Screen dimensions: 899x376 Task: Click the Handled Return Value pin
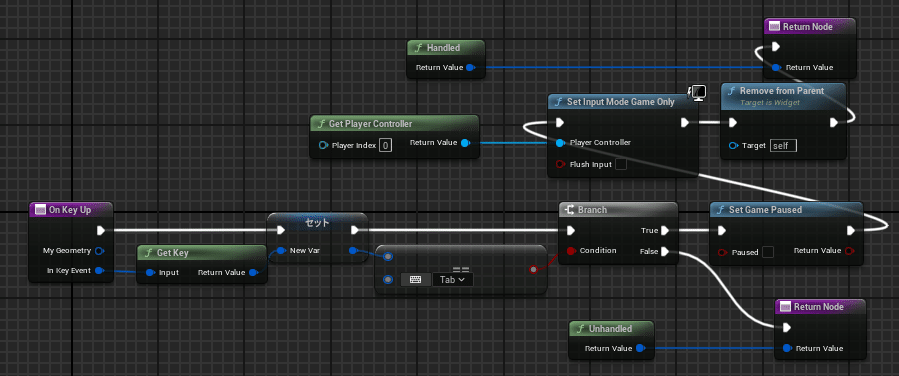[x=470, y=68]
